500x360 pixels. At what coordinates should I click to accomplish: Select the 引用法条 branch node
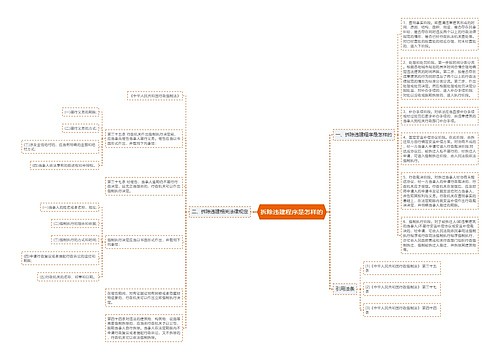pos(345,289)
